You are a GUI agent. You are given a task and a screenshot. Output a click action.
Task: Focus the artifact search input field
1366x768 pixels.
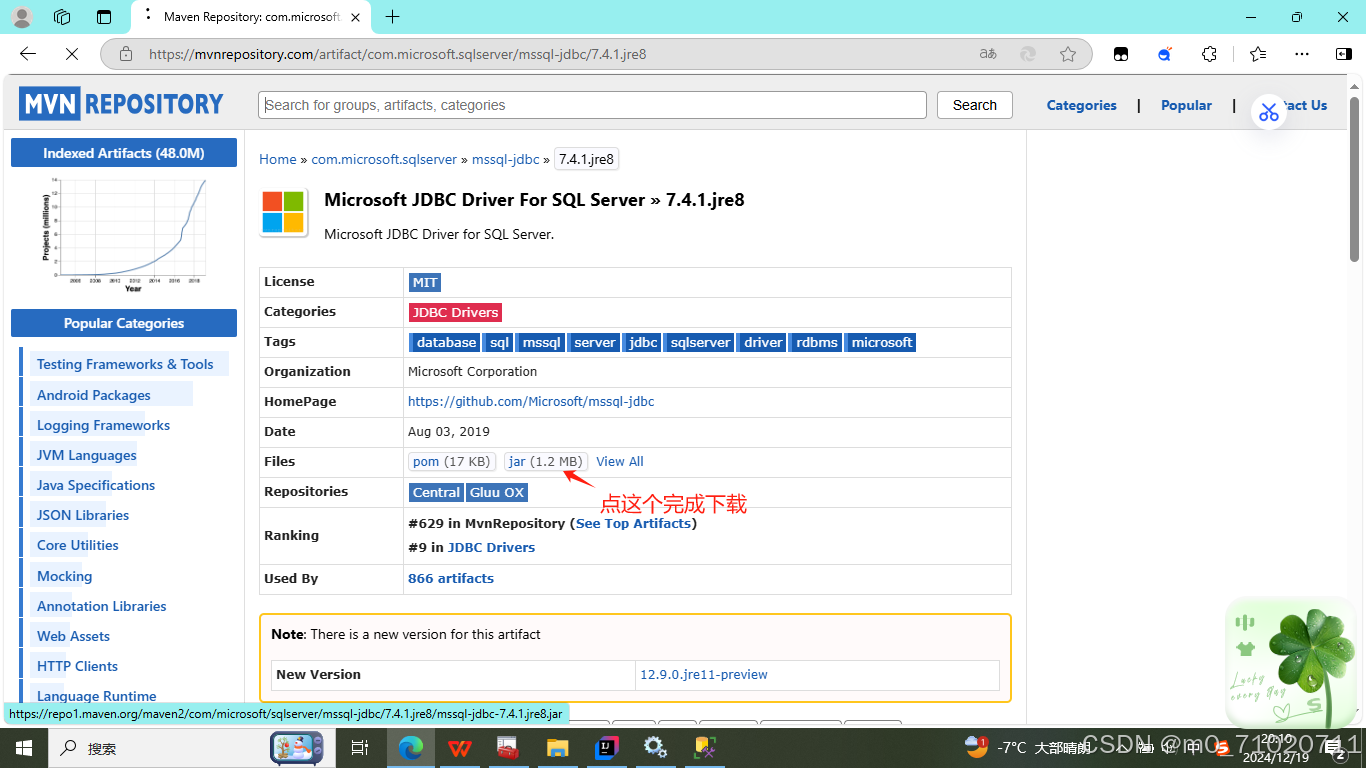(592, 105)
